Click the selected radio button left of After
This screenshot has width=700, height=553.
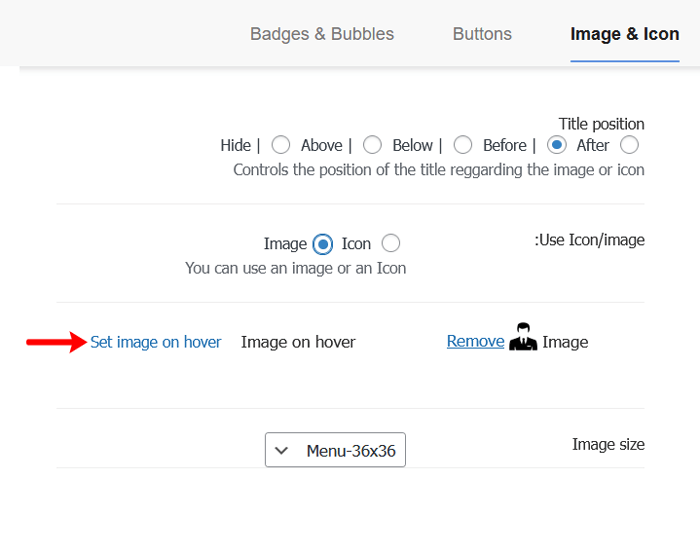[x=558, y=145]
